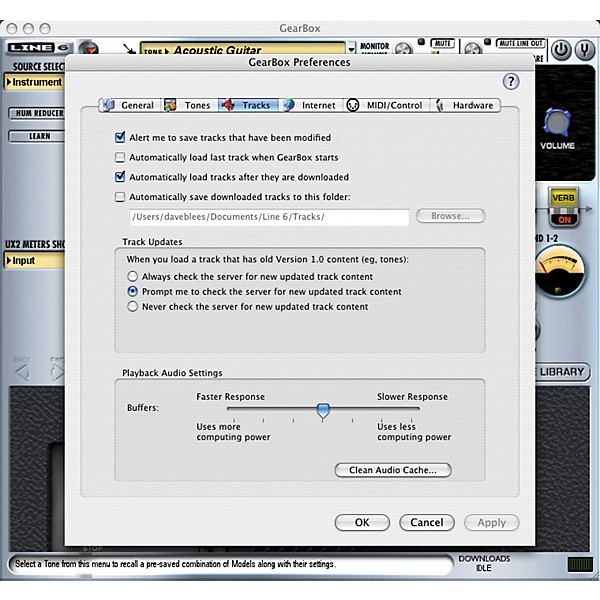This screenshot has height=600, width=600.
Task: Enable automatically save downloaded tracks to folder
Action: coord(121,197)
